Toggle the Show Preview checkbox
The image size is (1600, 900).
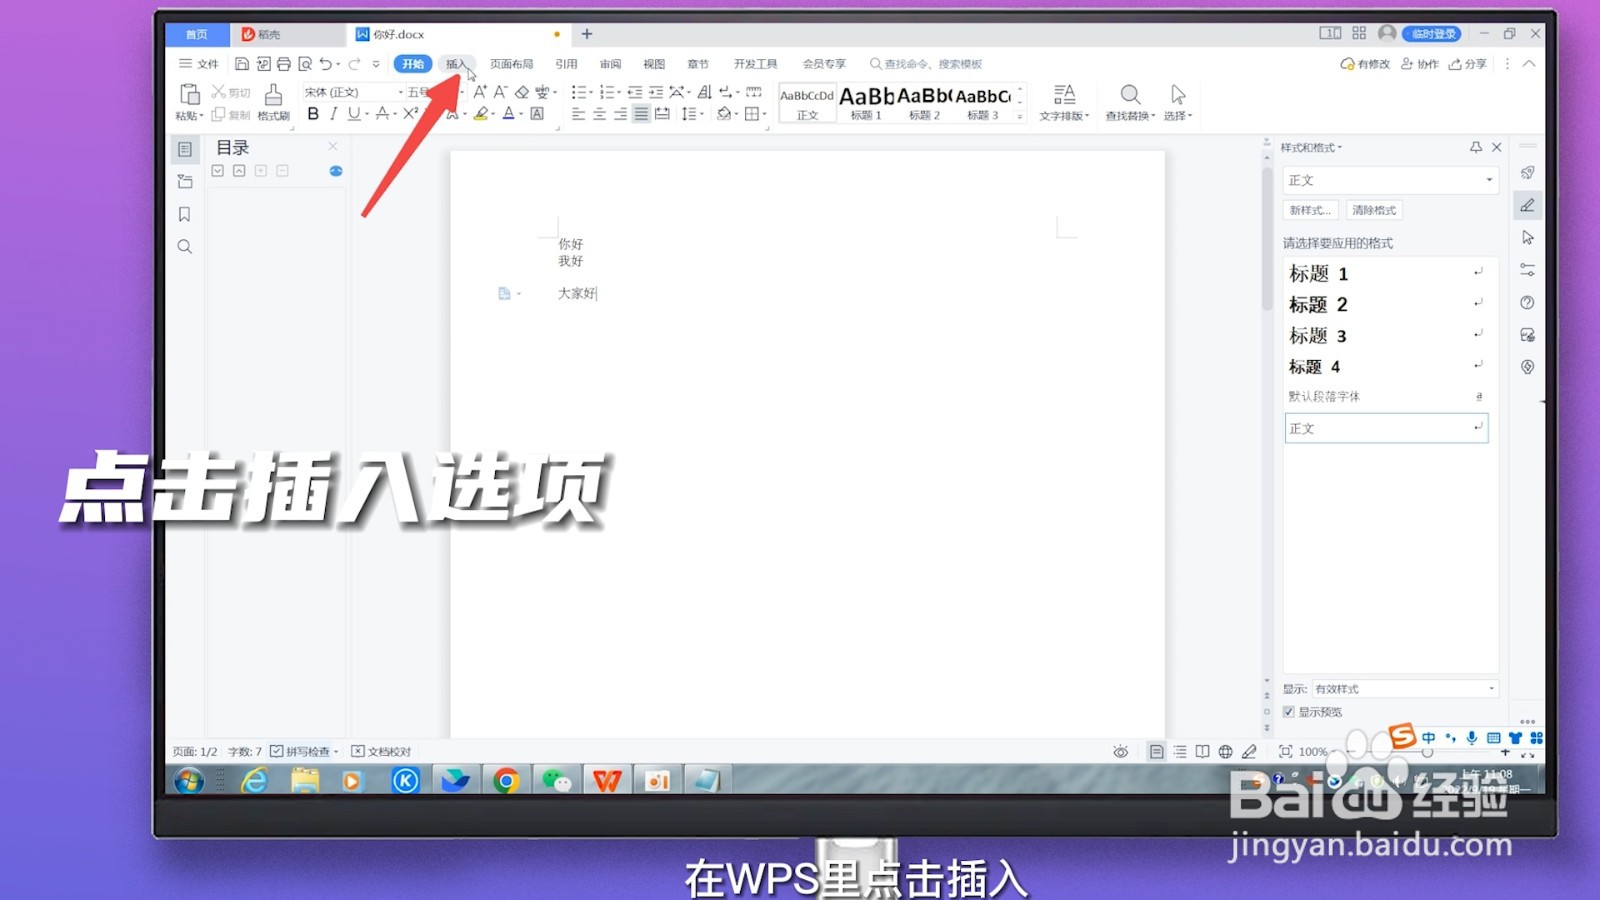1289,712
